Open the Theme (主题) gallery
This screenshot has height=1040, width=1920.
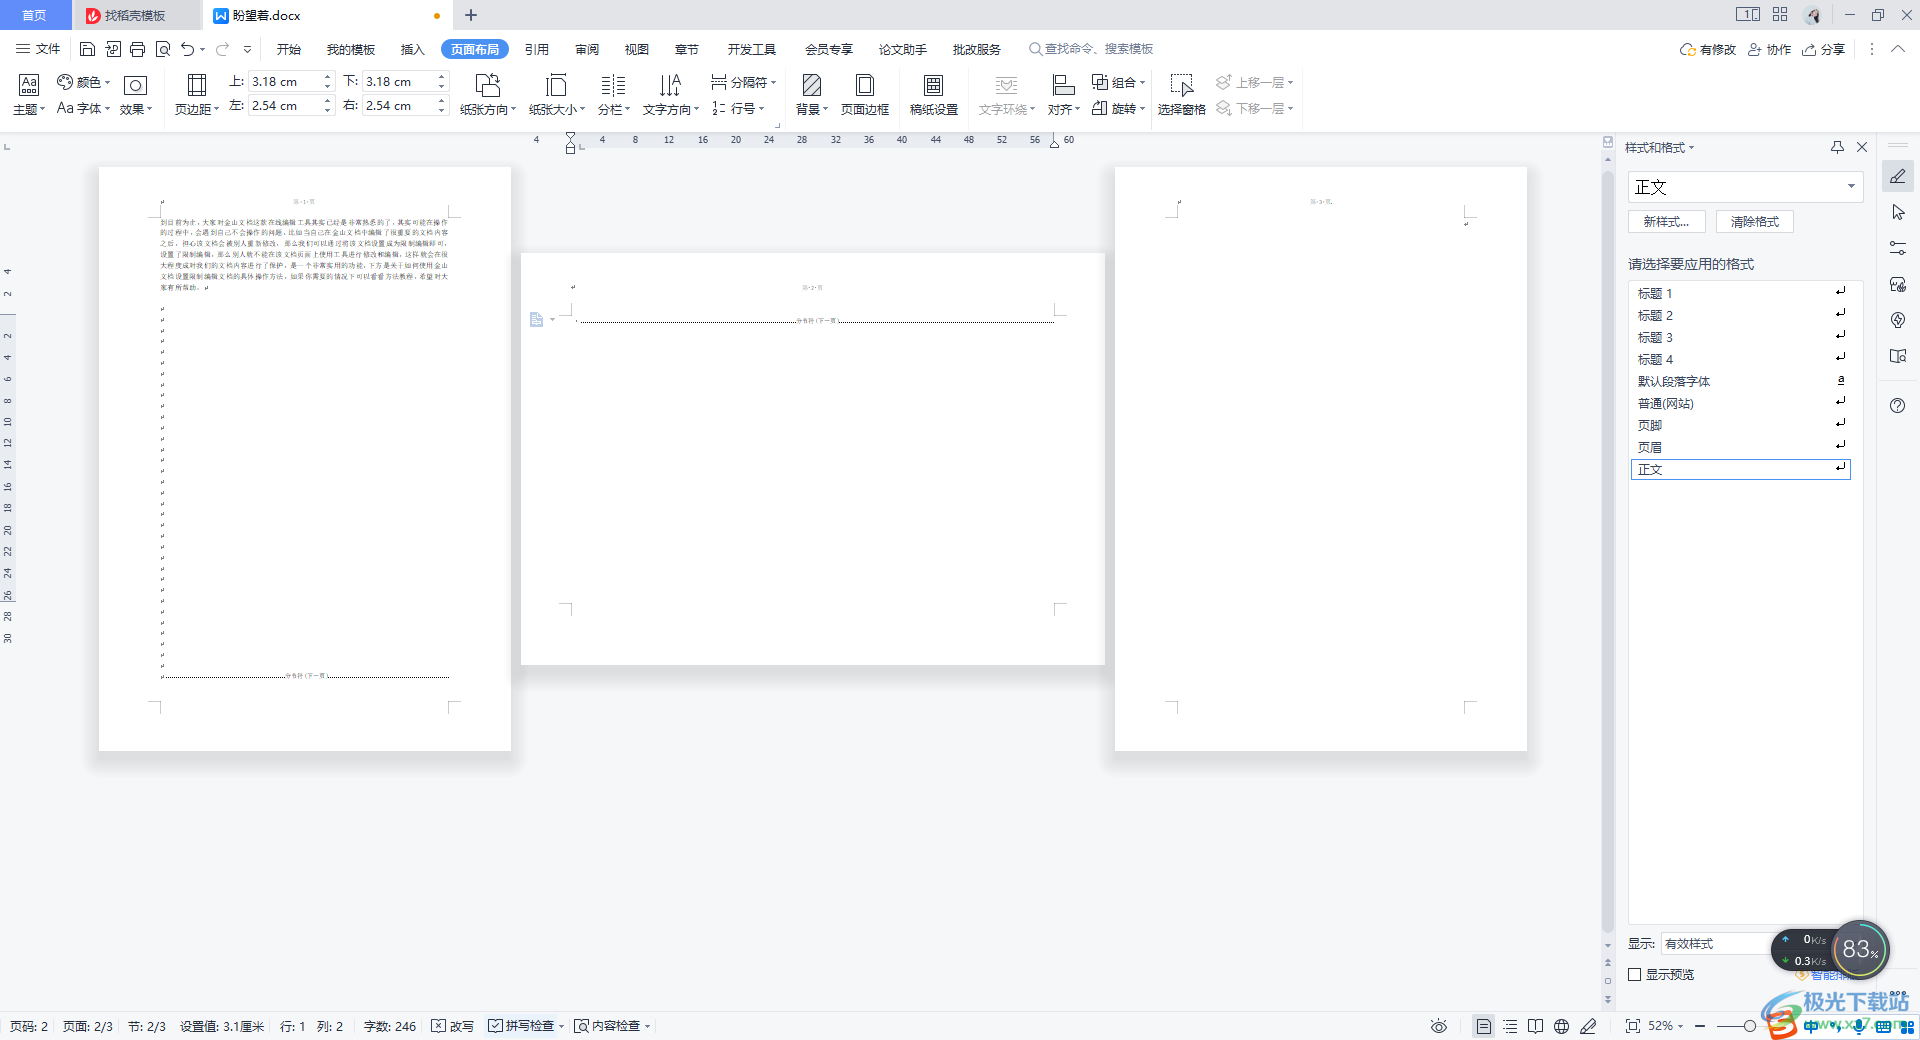coord(29,95)
